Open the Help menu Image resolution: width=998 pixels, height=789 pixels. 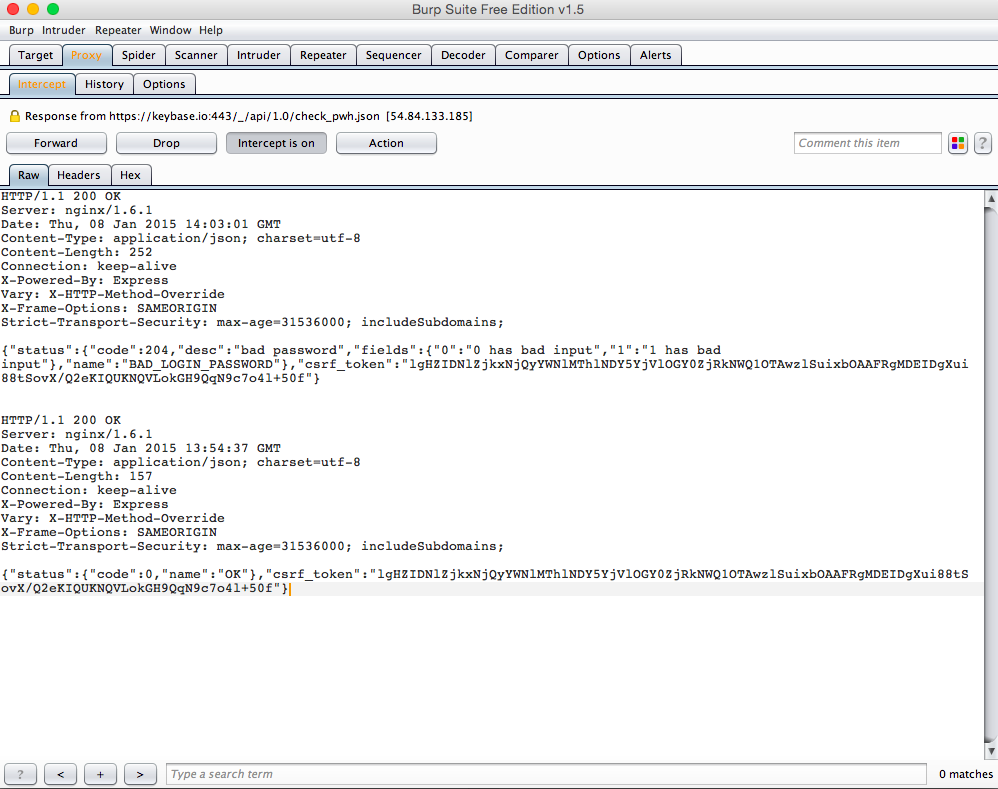point(211,30)
